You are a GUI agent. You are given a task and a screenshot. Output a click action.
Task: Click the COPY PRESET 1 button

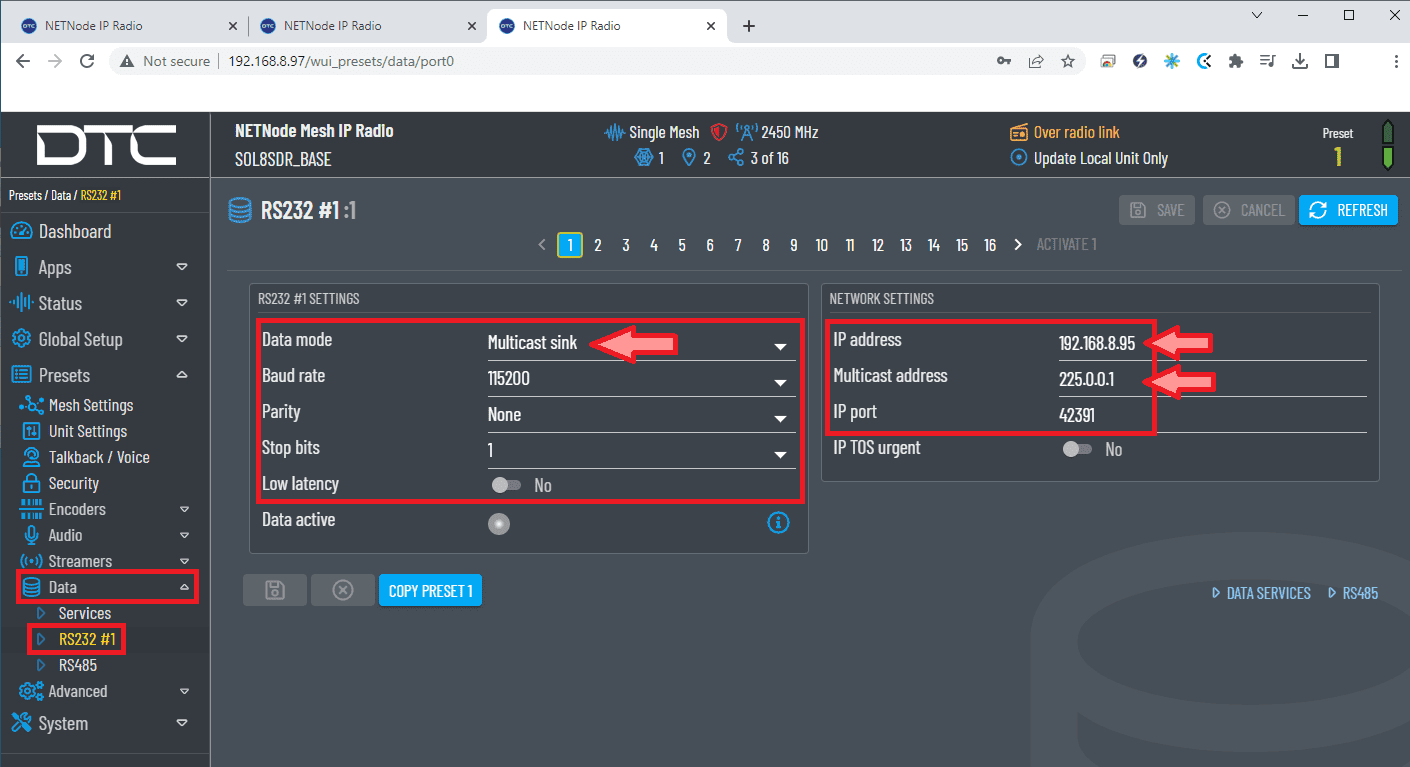430,591
